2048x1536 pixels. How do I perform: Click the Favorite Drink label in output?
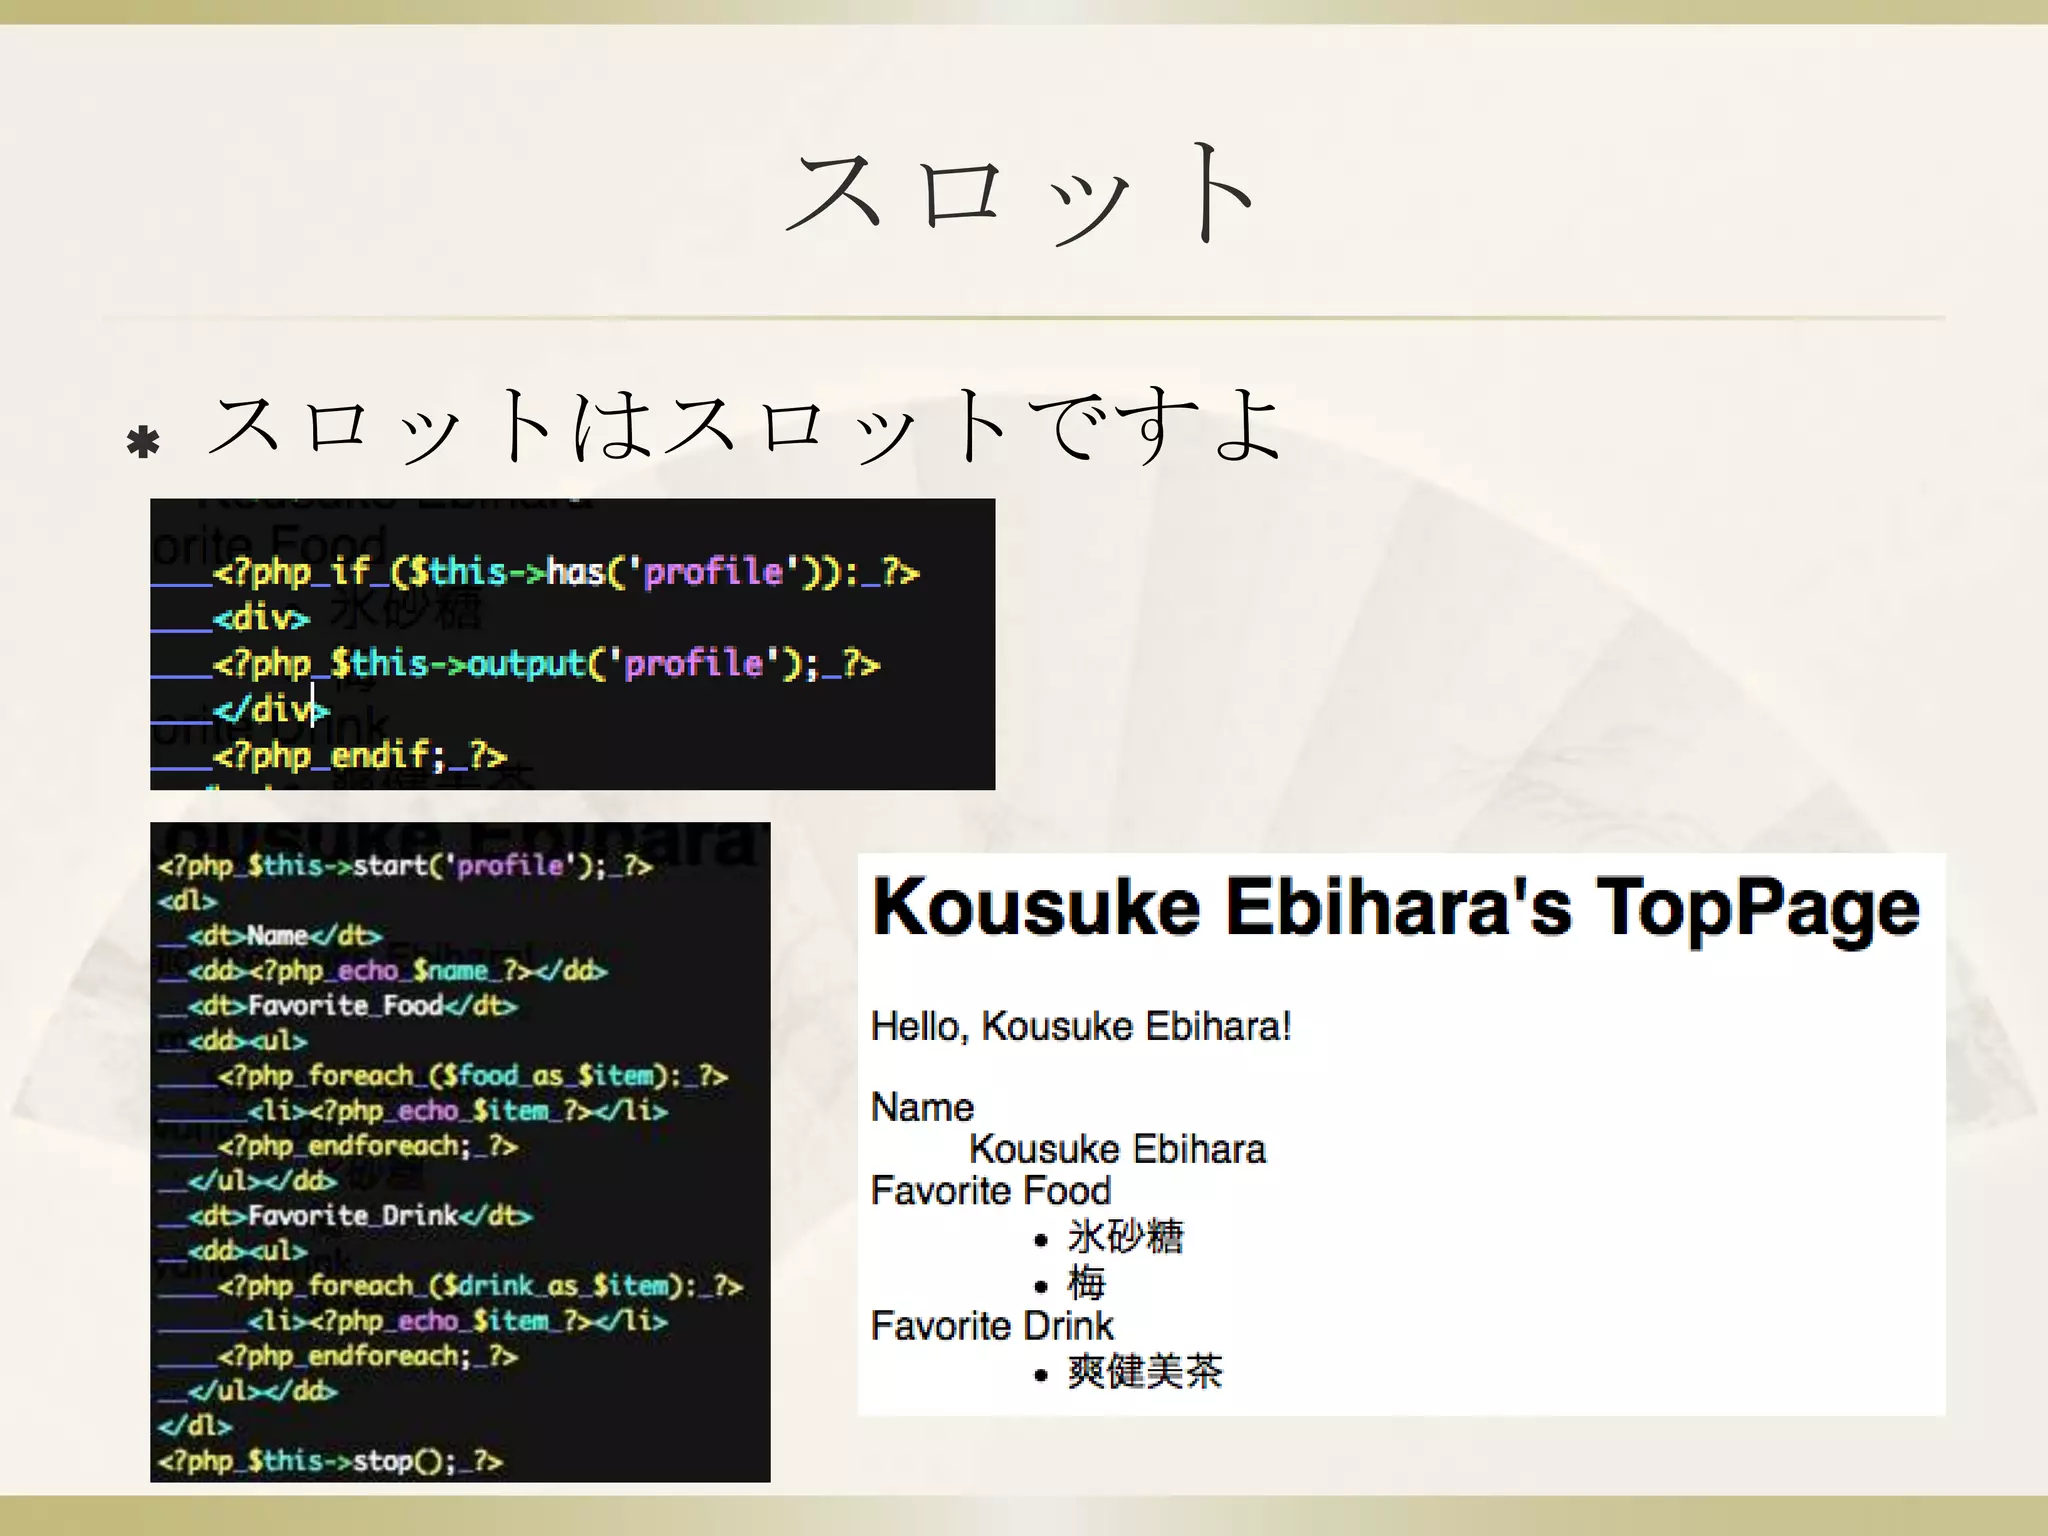(992, 1326)
